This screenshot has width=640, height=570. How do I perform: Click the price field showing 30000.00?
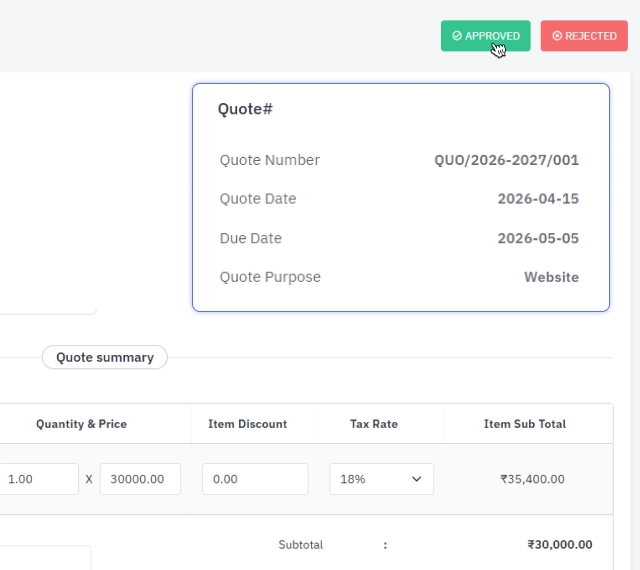(140, 479)
